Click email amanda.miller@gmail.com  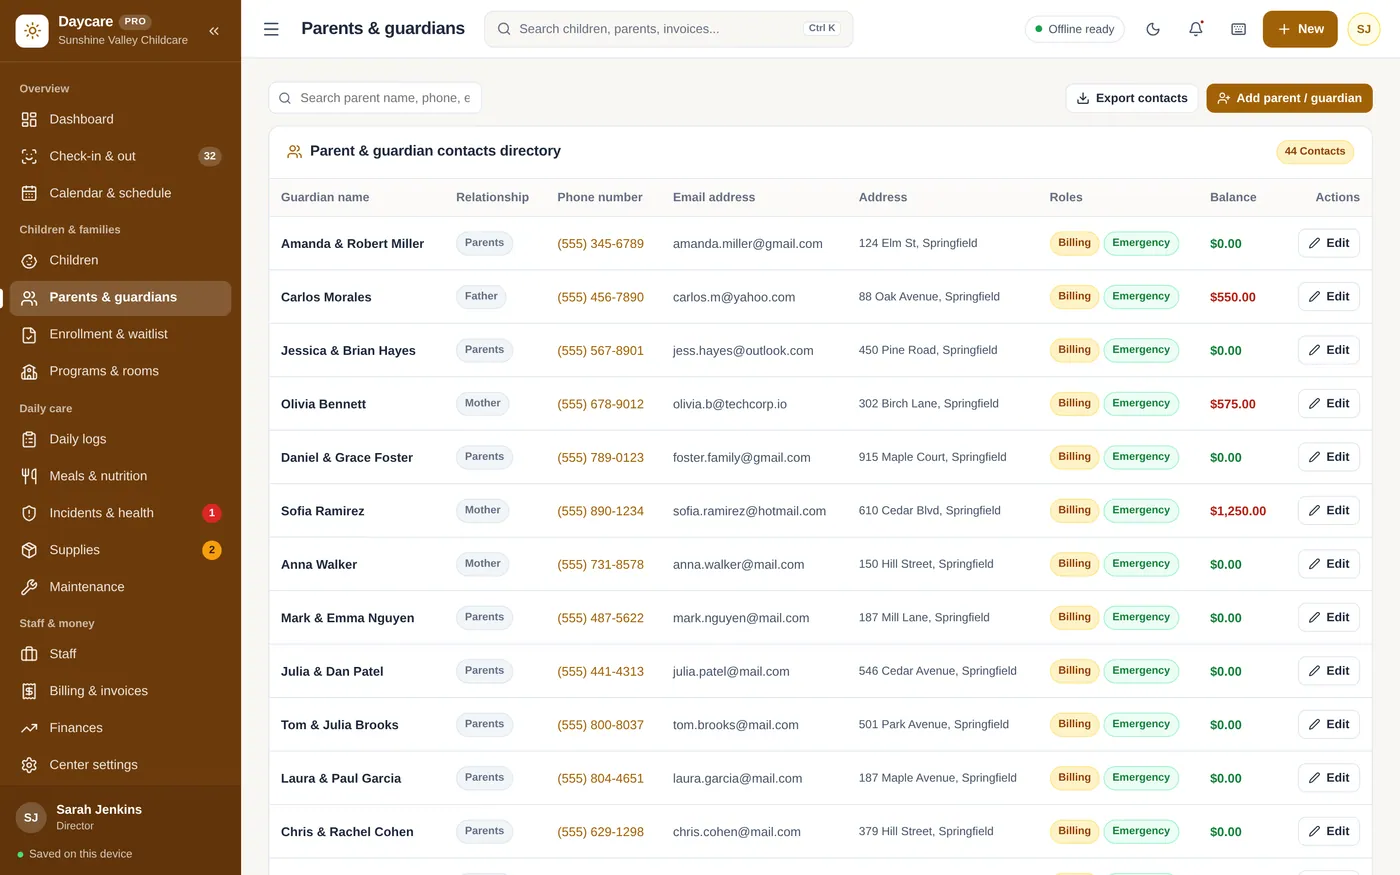748,244
